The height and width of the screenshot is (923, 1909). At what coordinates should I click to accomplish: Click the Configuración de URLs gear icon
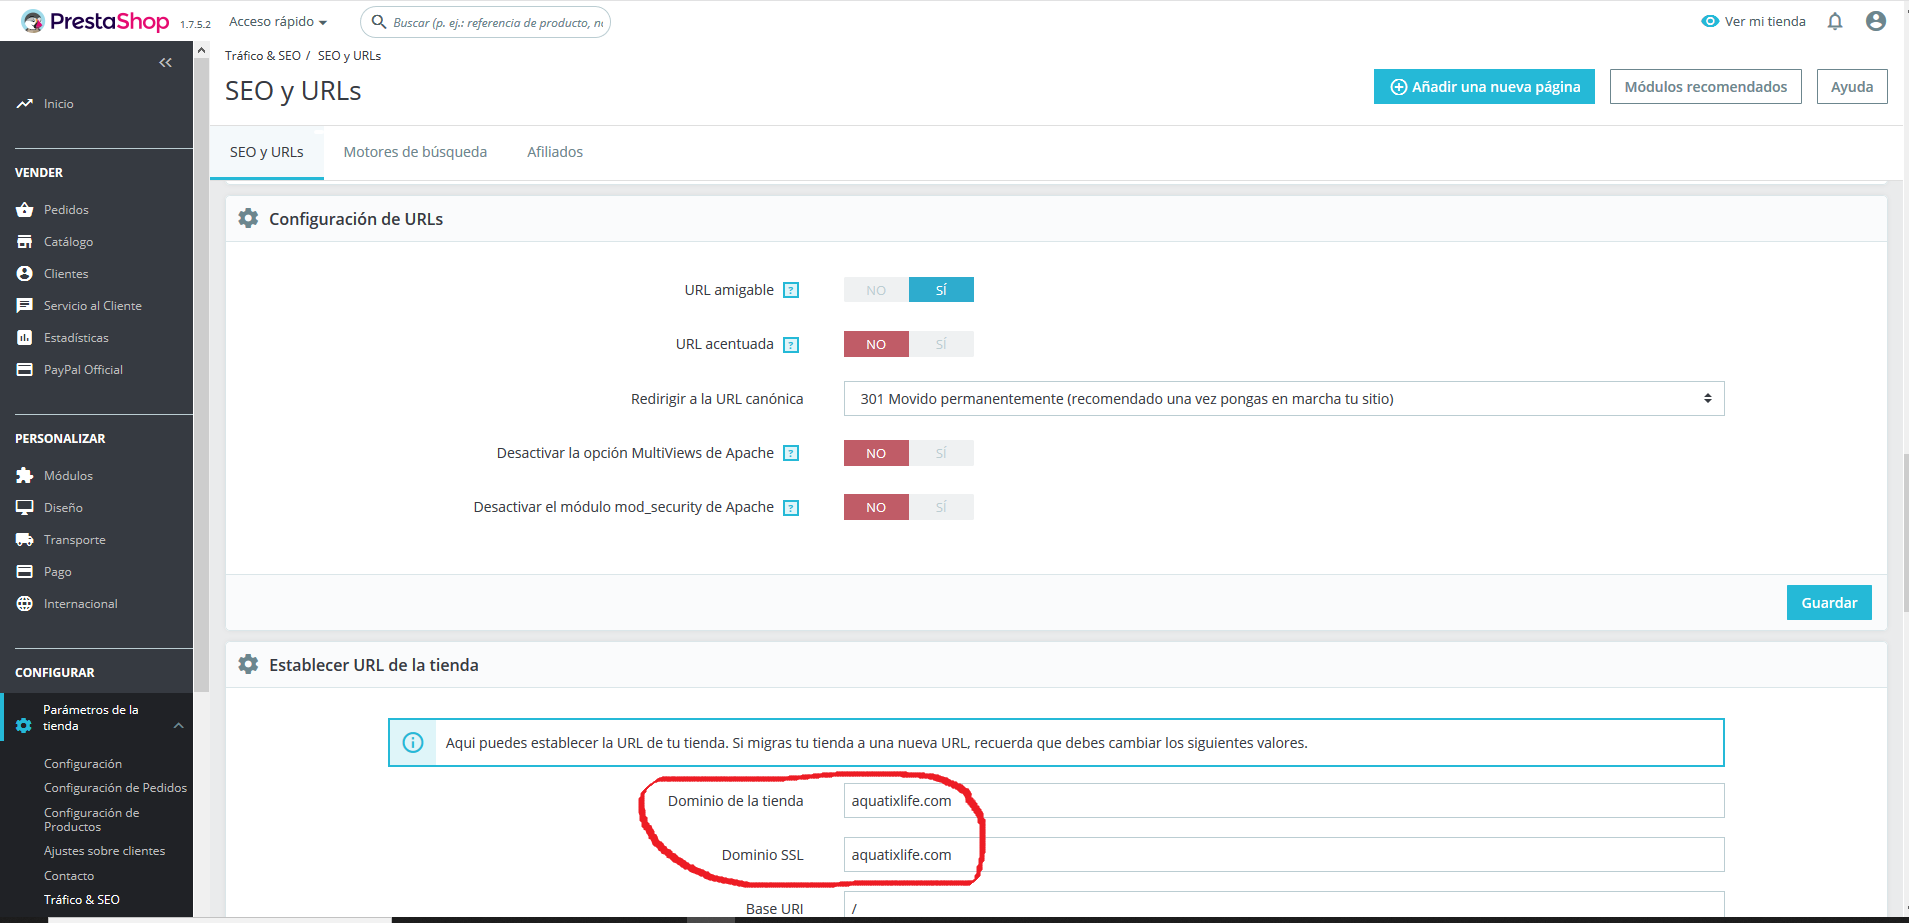[248, 218]
